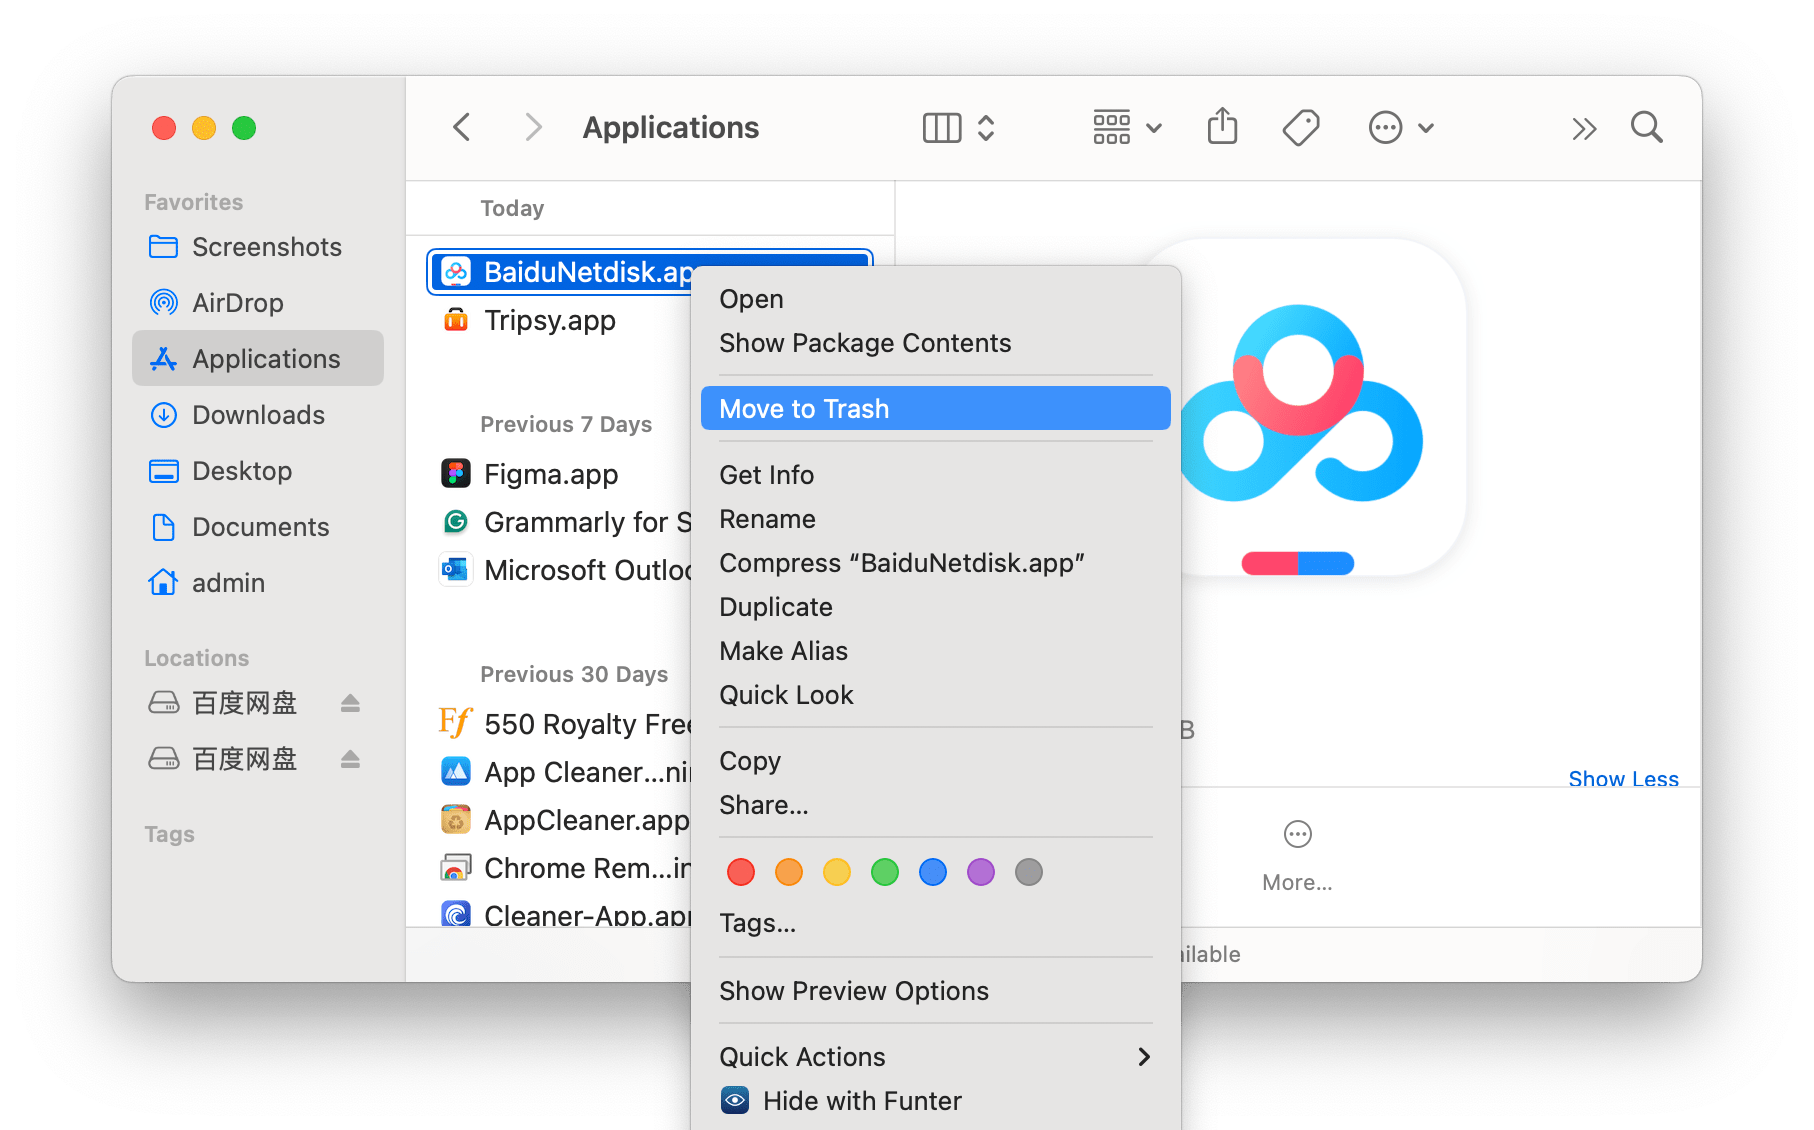
Task: Click the BaiduNetdisk preview thumbnail
Action: (x=1322, y=408)
